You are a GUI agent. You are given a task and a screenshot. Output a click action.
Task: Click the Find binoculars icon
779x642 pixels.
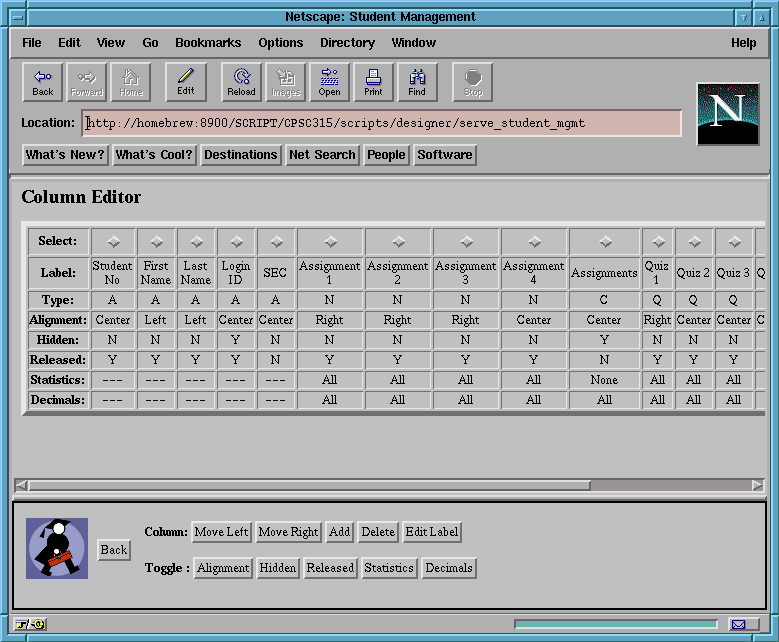(417, 82)
